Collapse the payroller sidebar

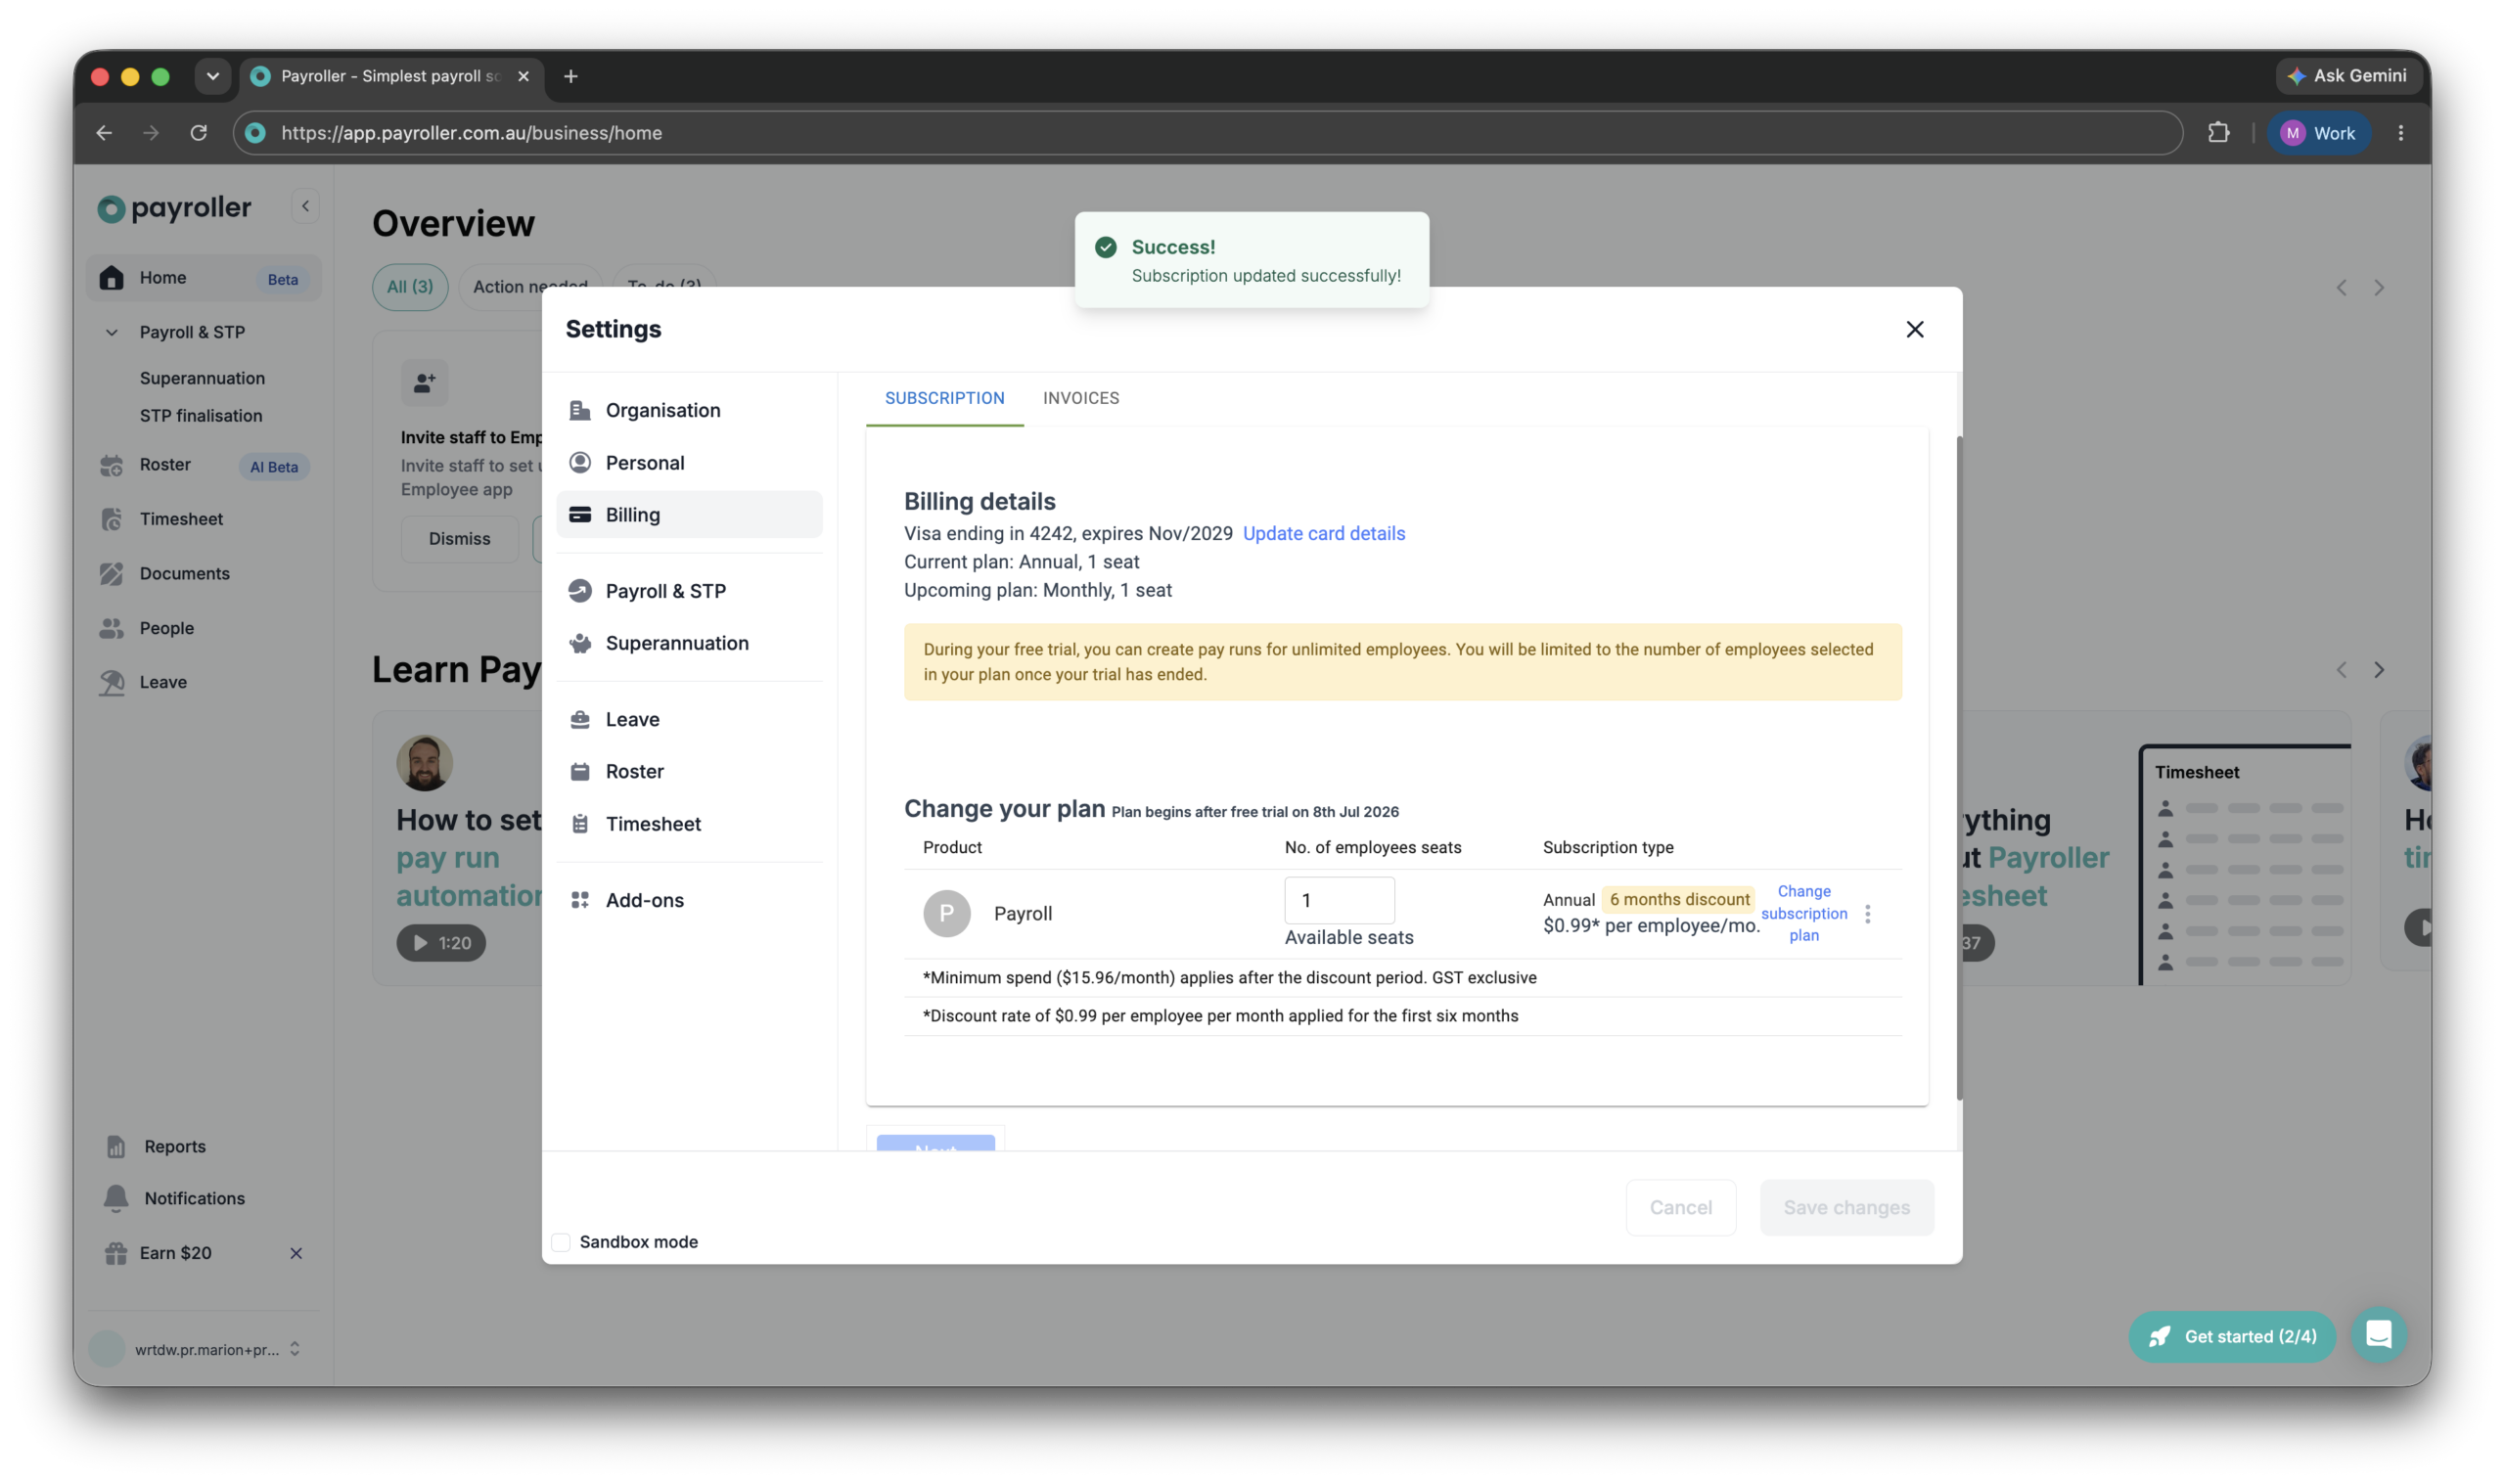point(305,206)
